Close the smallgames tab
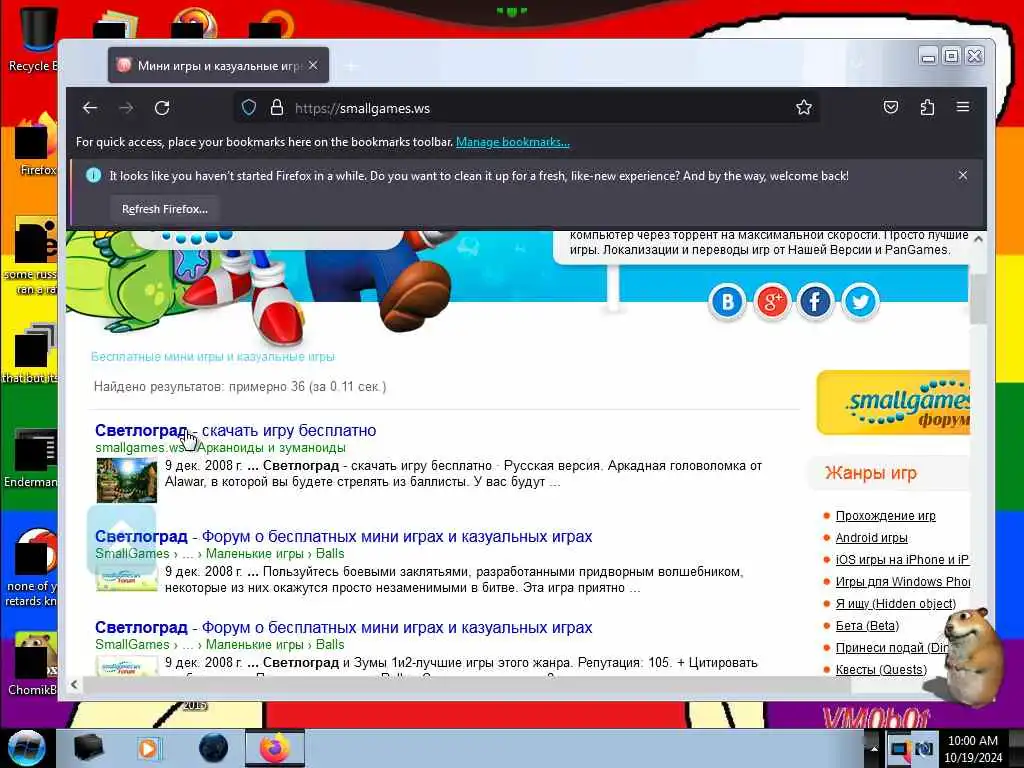Viewport: 1024px width, 768px height. pyautogui.click(x=313, y=65)
